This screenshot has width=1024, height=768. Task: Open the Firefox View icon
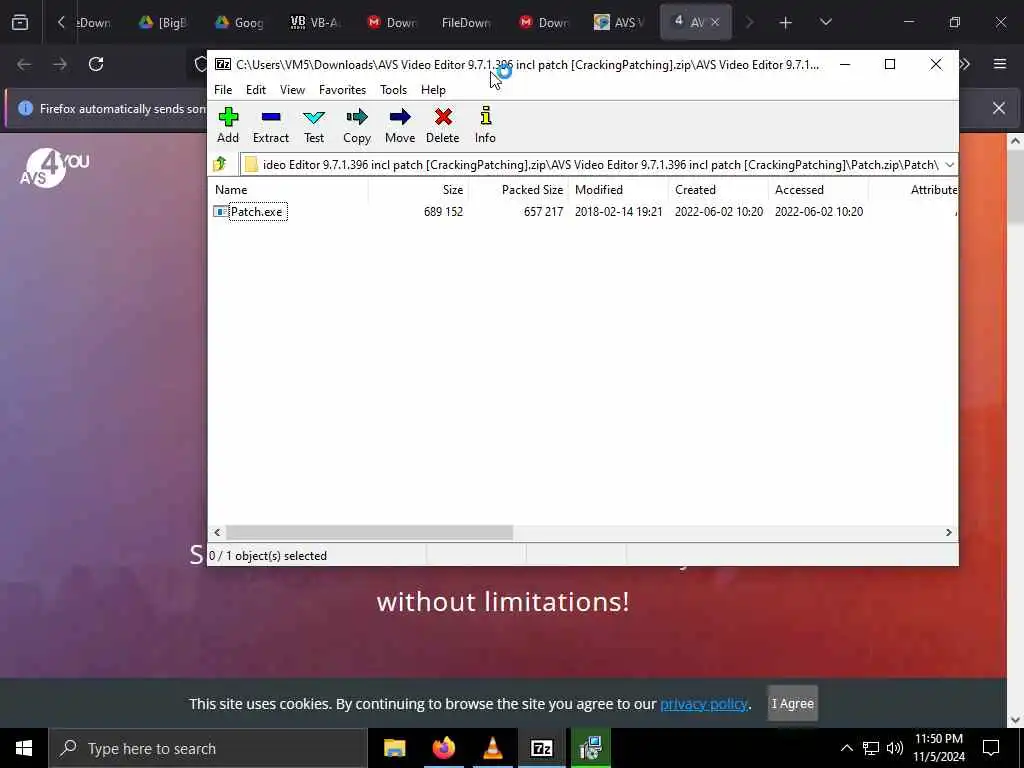20,23
